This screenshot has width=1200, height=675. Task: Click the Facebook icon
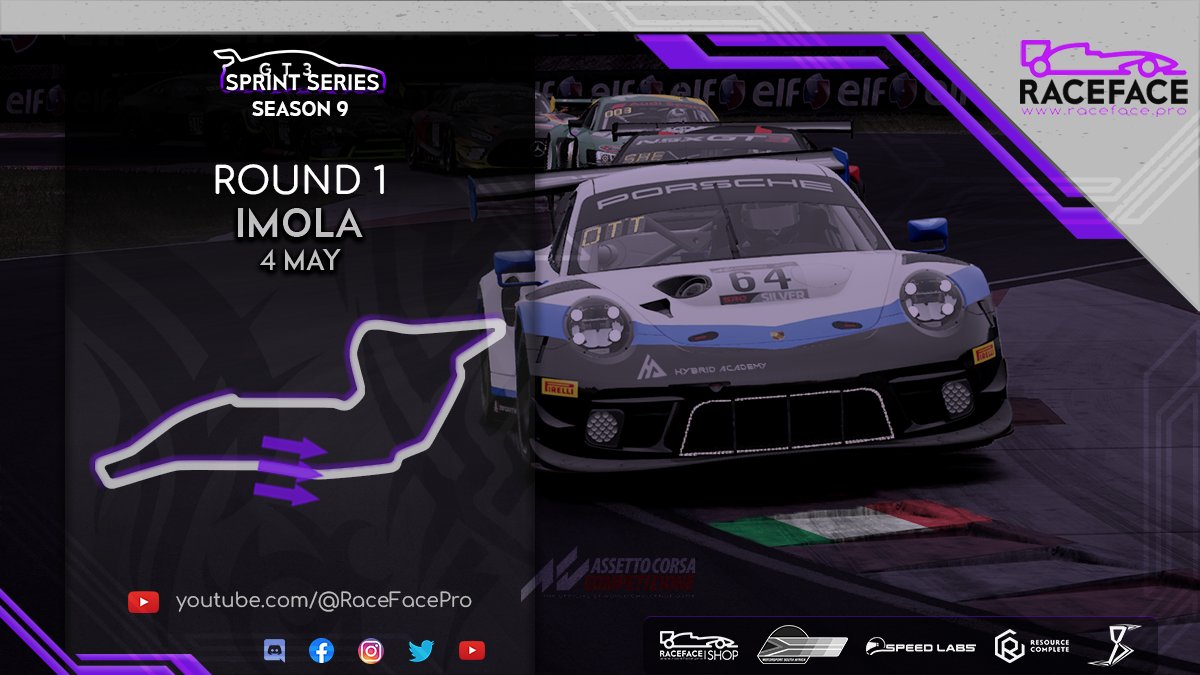coord(323,650)
